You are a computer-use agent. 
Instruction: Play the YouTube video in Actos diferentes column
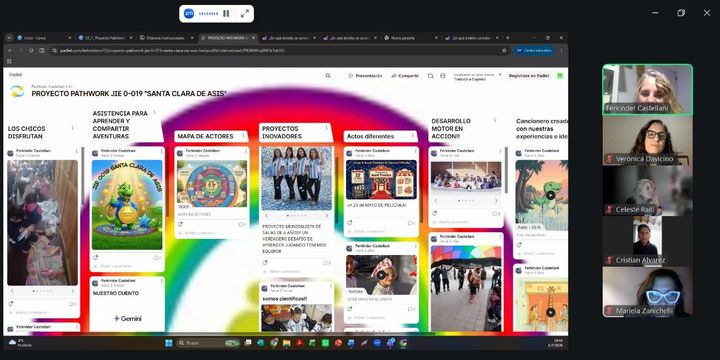(381, 275)
